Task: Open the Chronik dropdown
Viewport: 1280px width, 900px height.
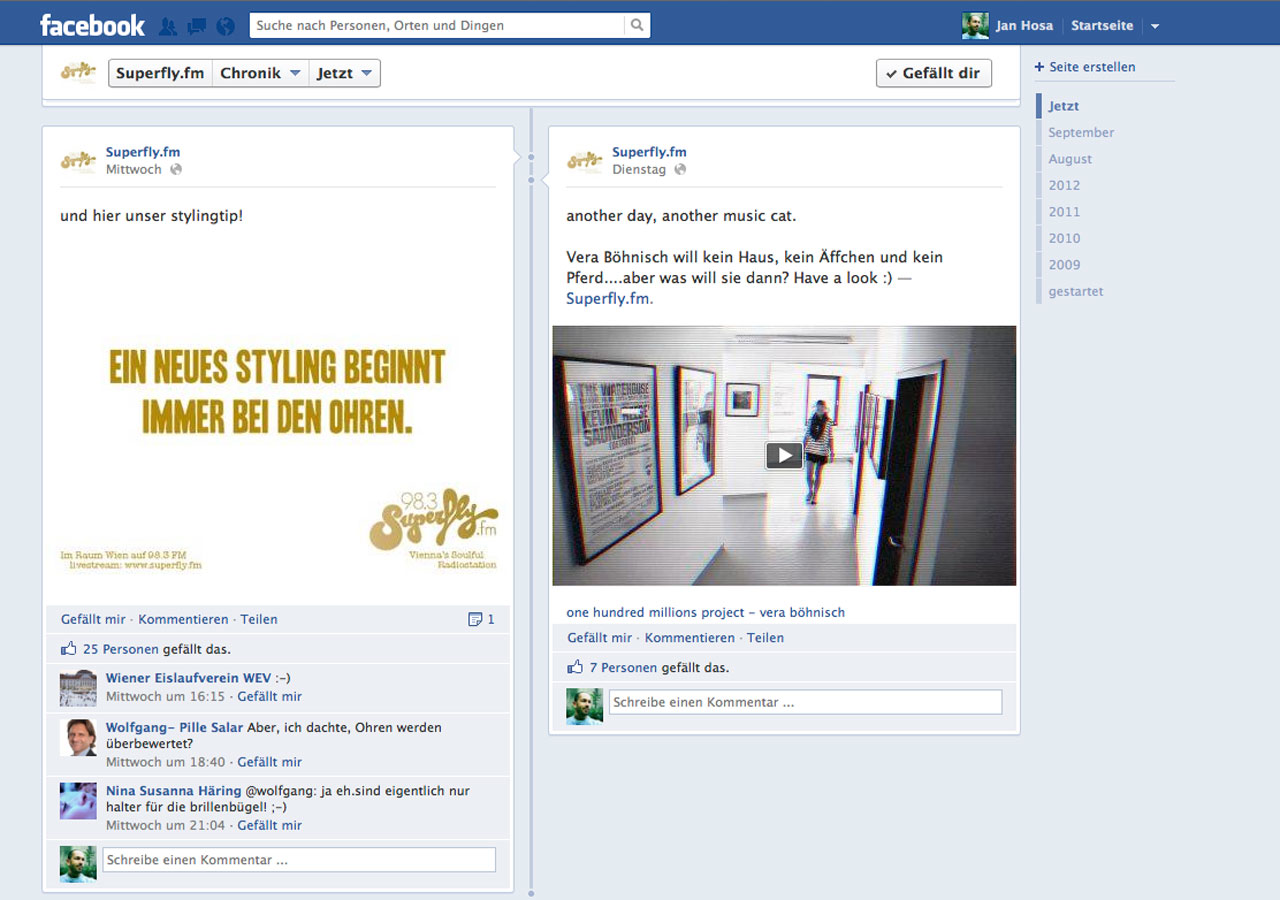Action: pyautogui.click(x=261, y=73)
